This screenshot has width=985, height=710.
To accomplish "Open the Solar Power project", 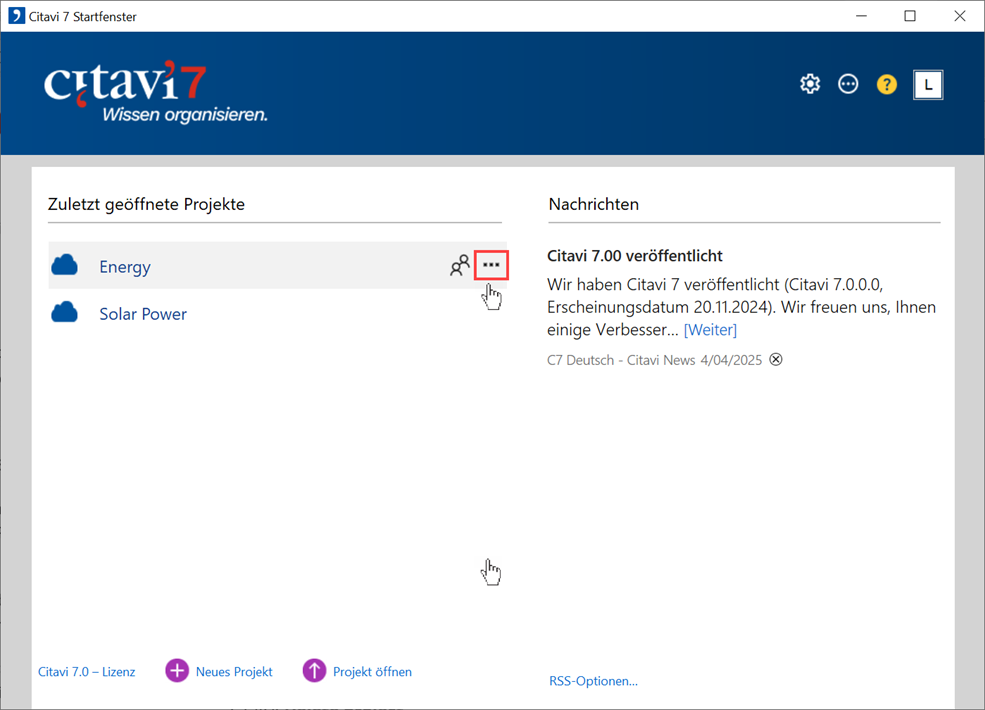I will (x=143, y=314).
